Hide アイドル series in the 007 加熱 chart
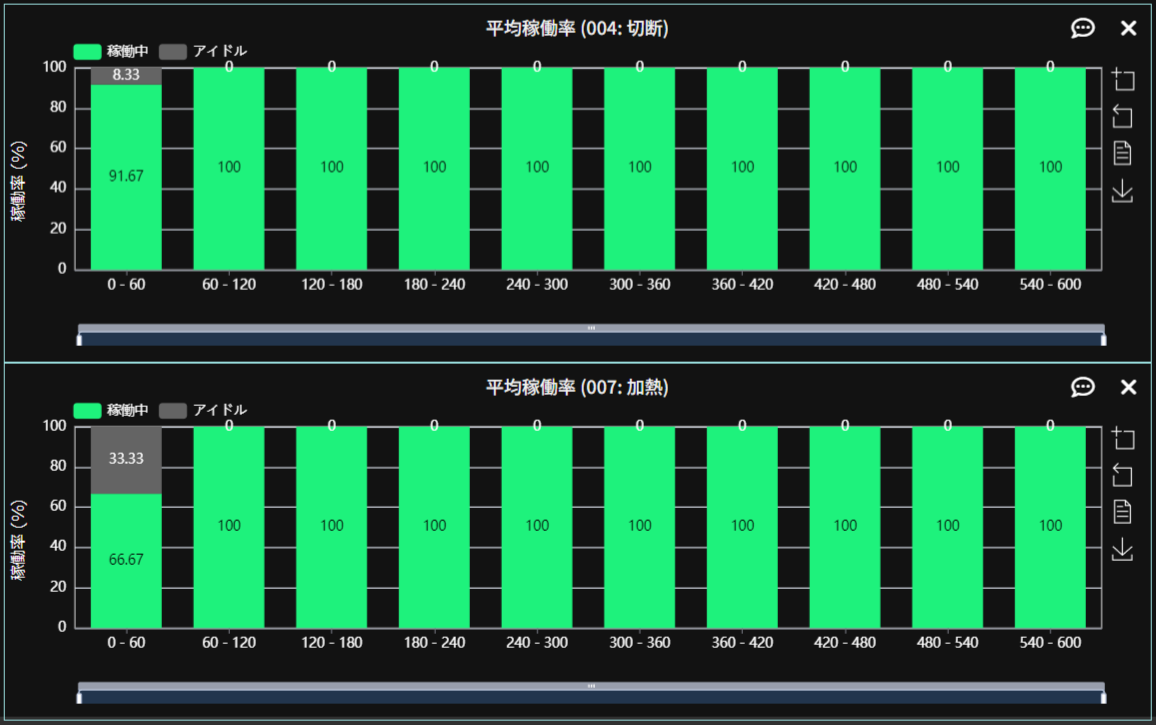This screenshot has height=725, width=1156. (203, 410)
